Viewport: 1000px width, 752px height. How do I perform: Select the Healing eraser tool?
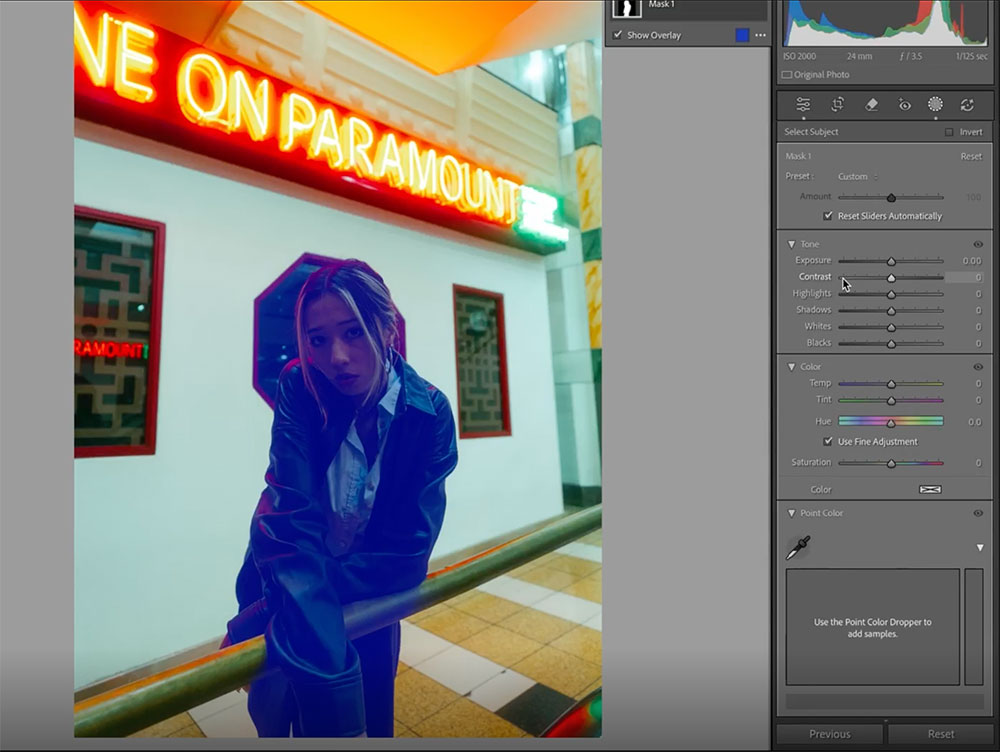point(871,105)
